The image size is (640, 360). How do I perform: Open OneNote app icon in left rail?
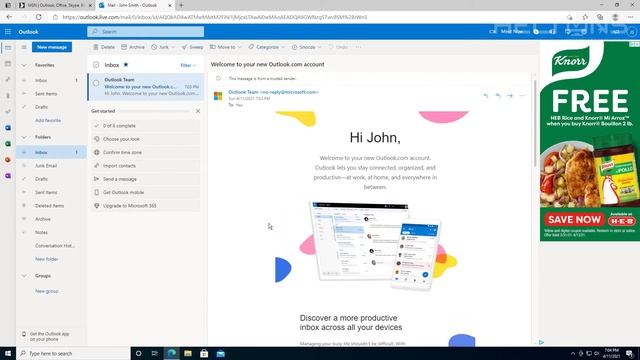(x=8, y=176)
